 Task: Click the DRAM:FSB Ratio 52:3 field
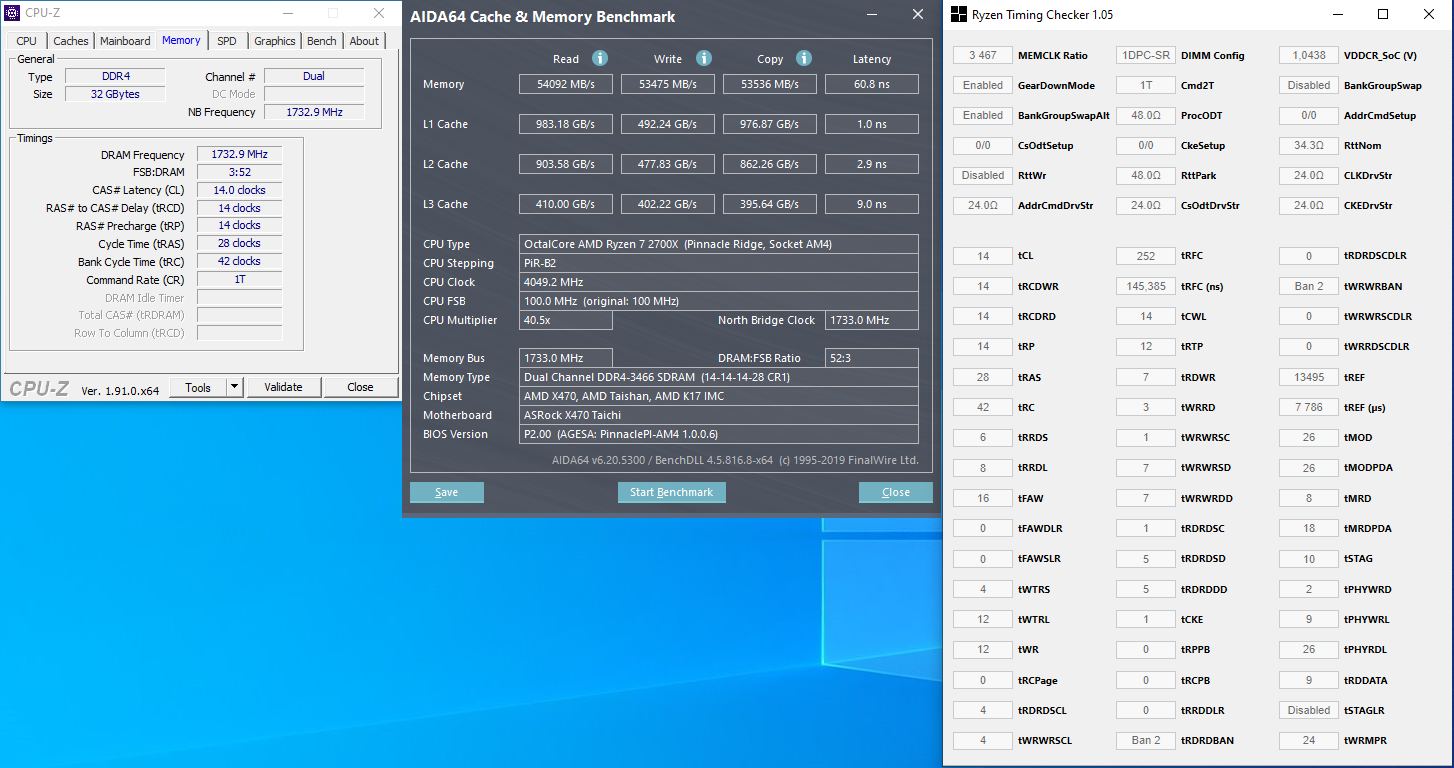point(872,358)
